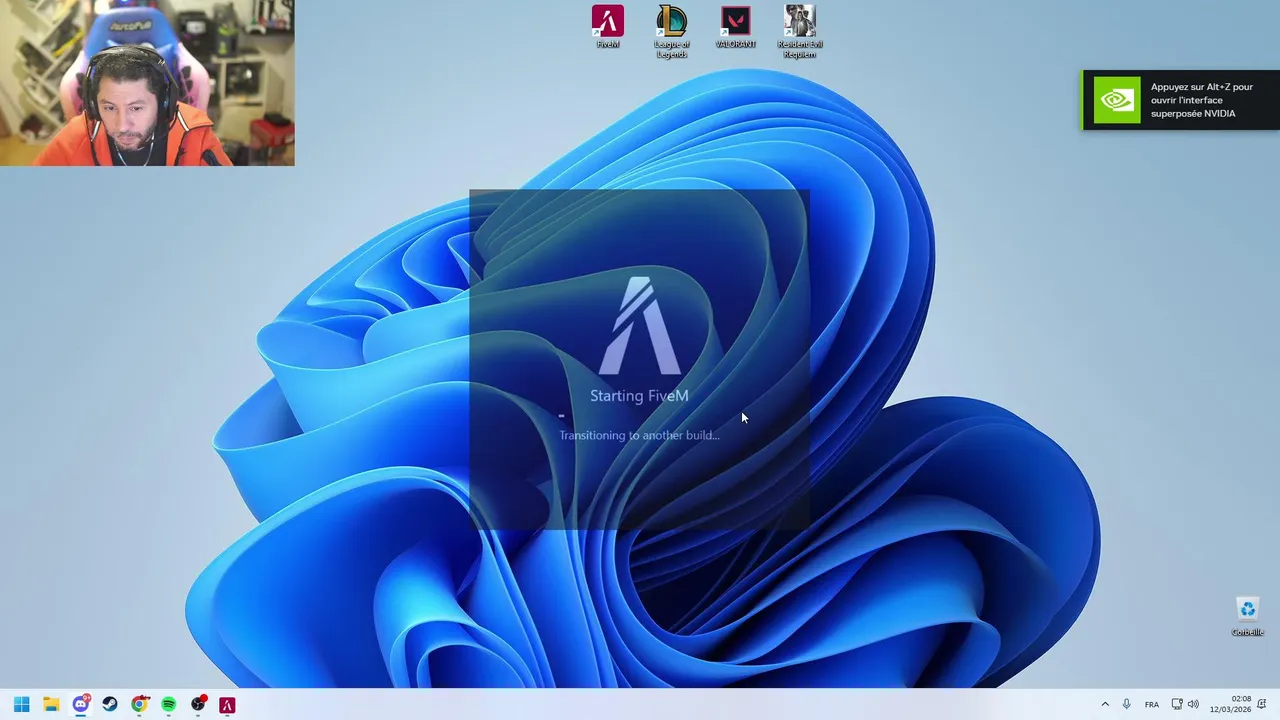Screen dimensions: 1280x720
Task: Open File Explorer from the taskbar
Action: [51, 704]
